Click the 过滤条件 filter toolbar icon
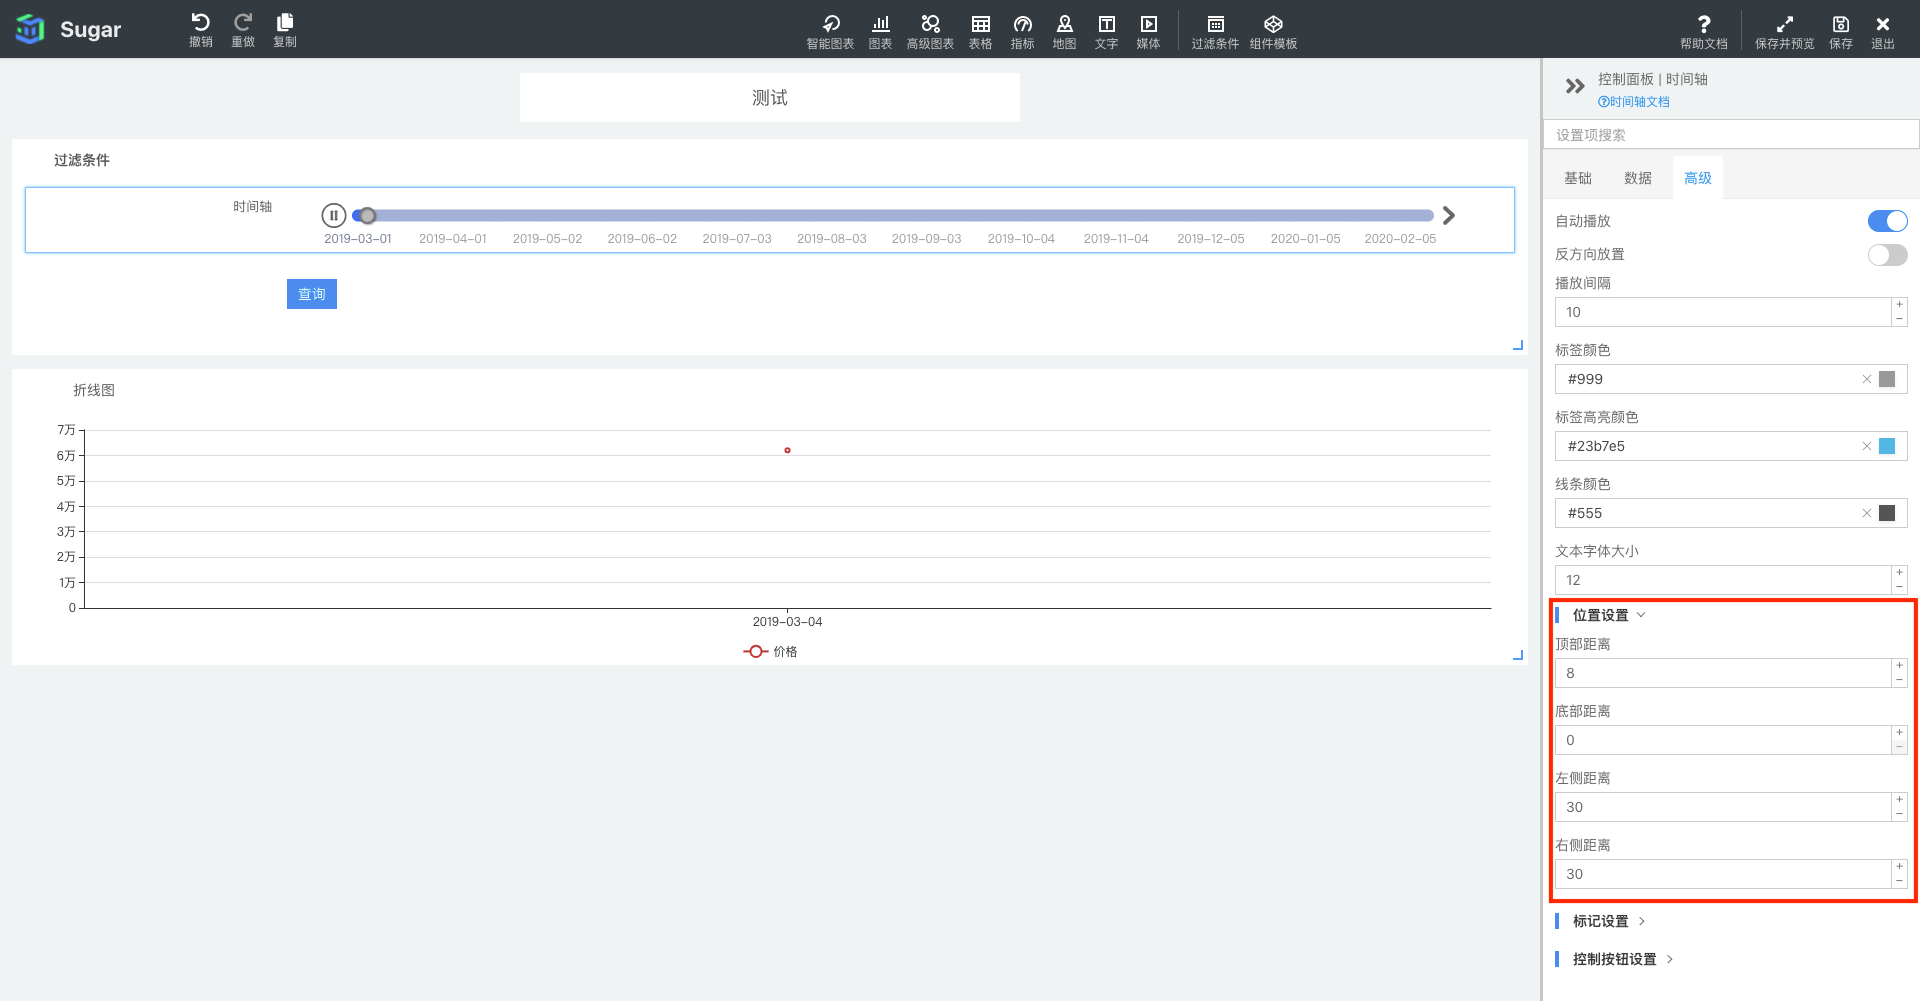This screenshot has width=1920, height=1001. [1215, 25]
